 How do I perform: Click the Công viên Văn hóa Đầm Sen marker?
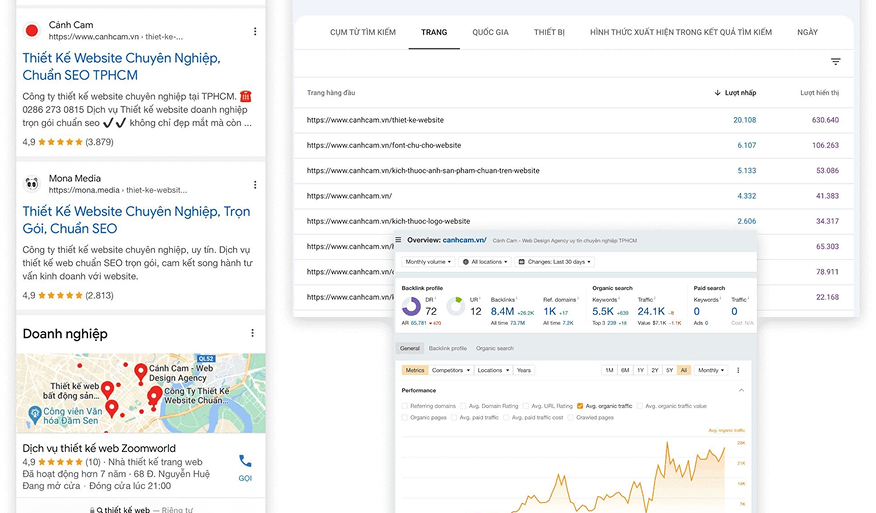[35, 415]
